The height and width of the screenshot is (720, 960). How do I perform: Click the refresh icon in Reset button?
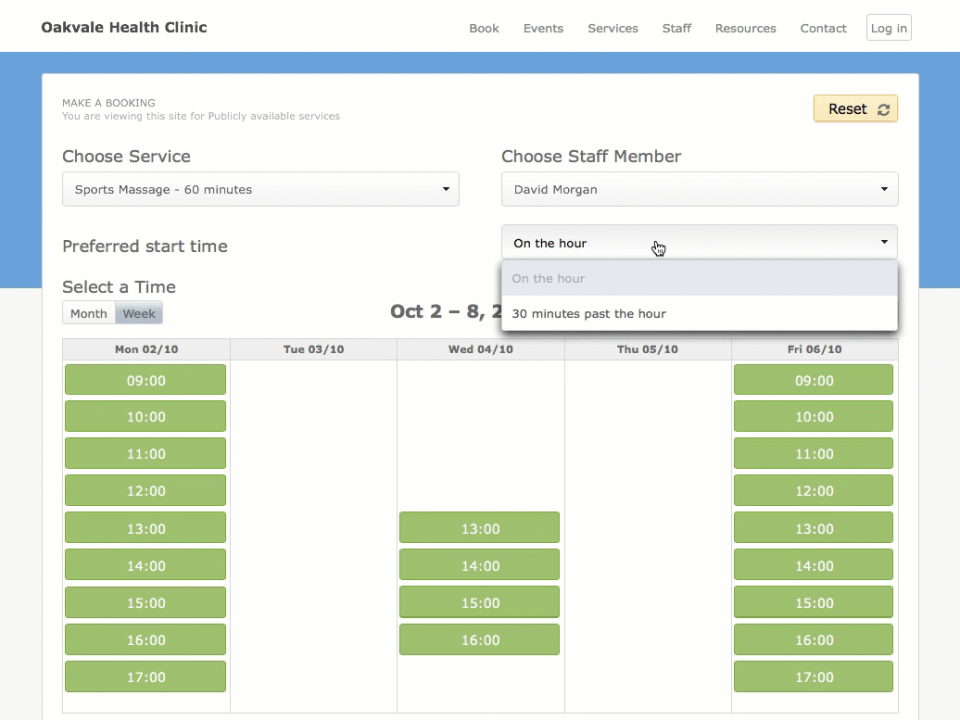pos(883,110)
